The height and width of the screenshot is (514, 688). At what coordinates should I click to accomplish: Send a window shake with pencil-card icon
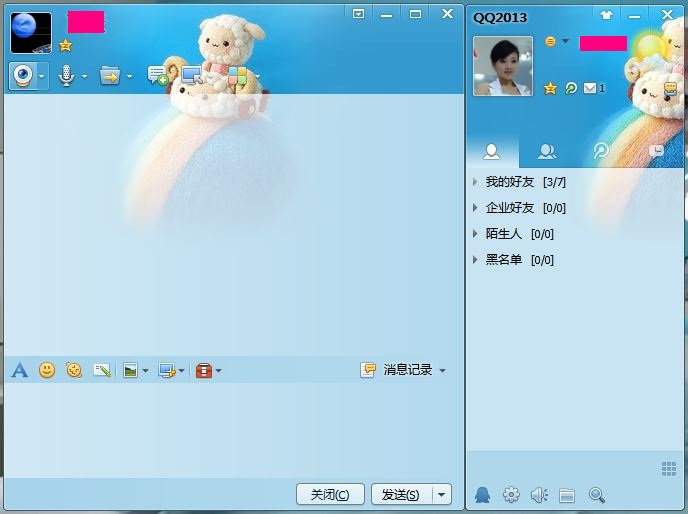[102, 370]
